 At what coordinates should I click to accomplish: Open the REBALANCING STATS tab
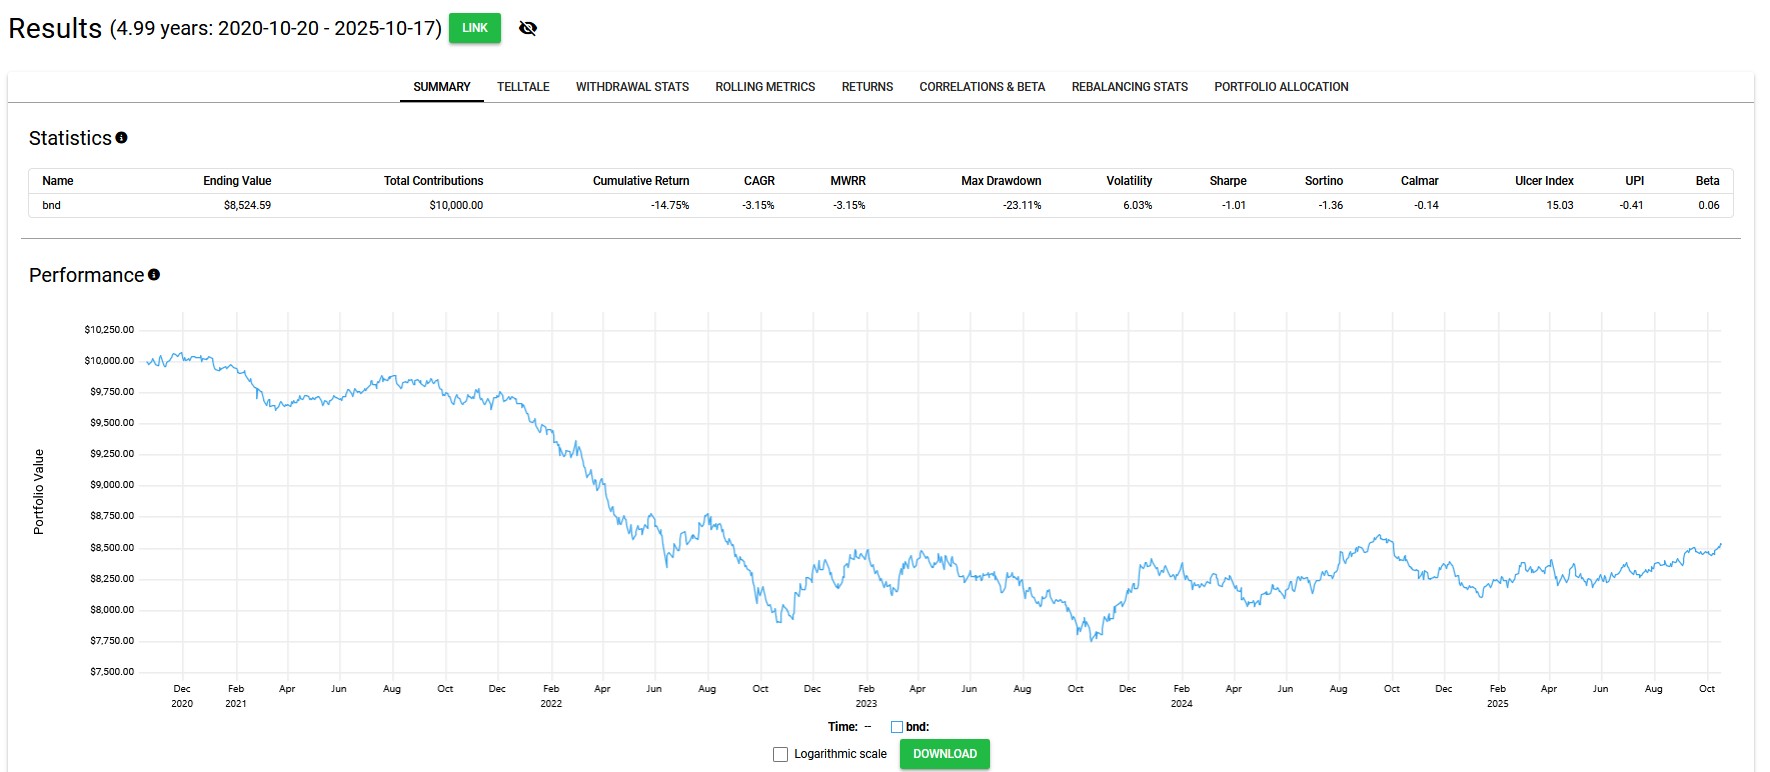(1130, 87)
